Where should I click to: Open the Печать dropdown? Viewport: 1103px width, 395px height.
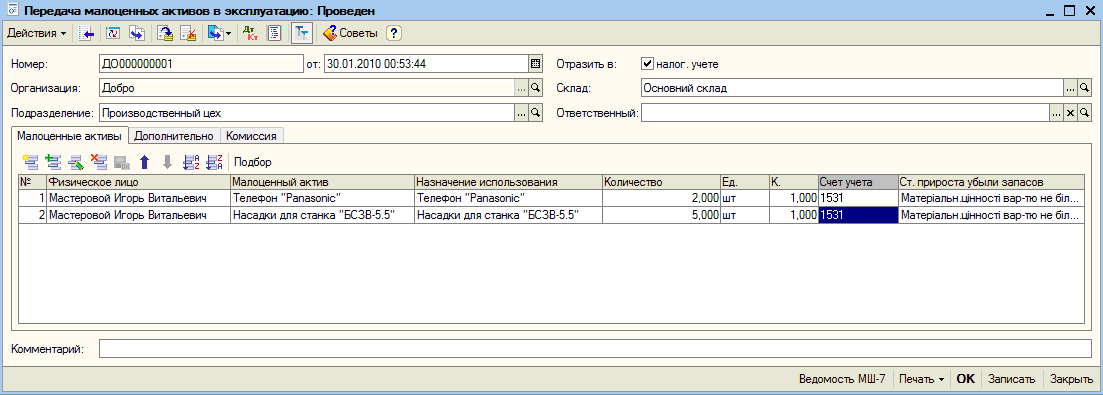[x=921, y=379]
